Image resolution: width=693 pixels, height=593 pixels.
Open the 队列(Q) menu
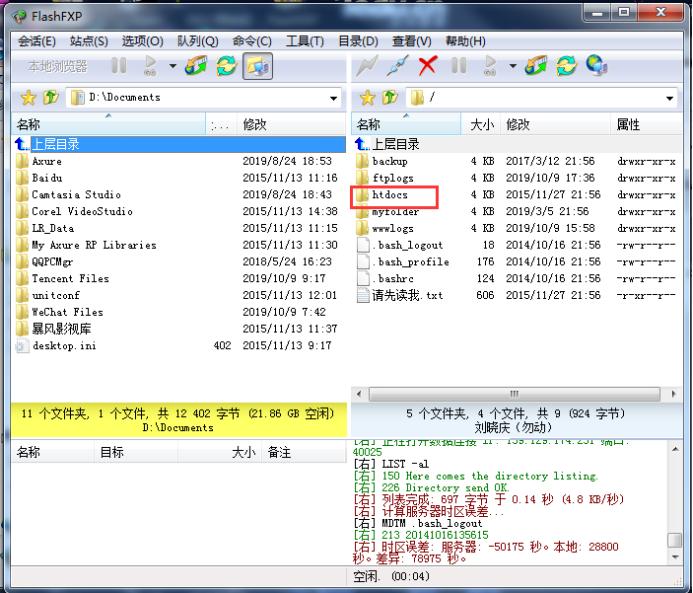198,41
